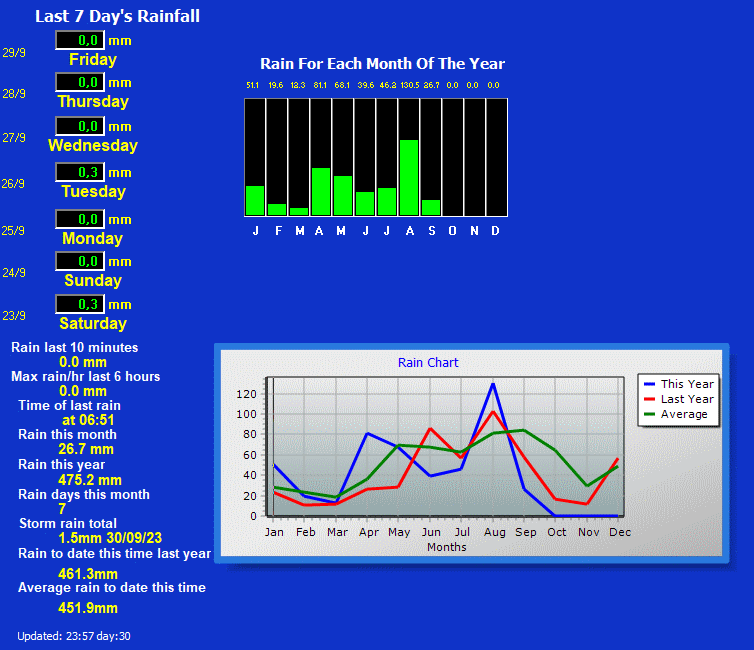Click the 'Average' legend label
This screenshot has width=754, height=650.
(x=684, y=414)
